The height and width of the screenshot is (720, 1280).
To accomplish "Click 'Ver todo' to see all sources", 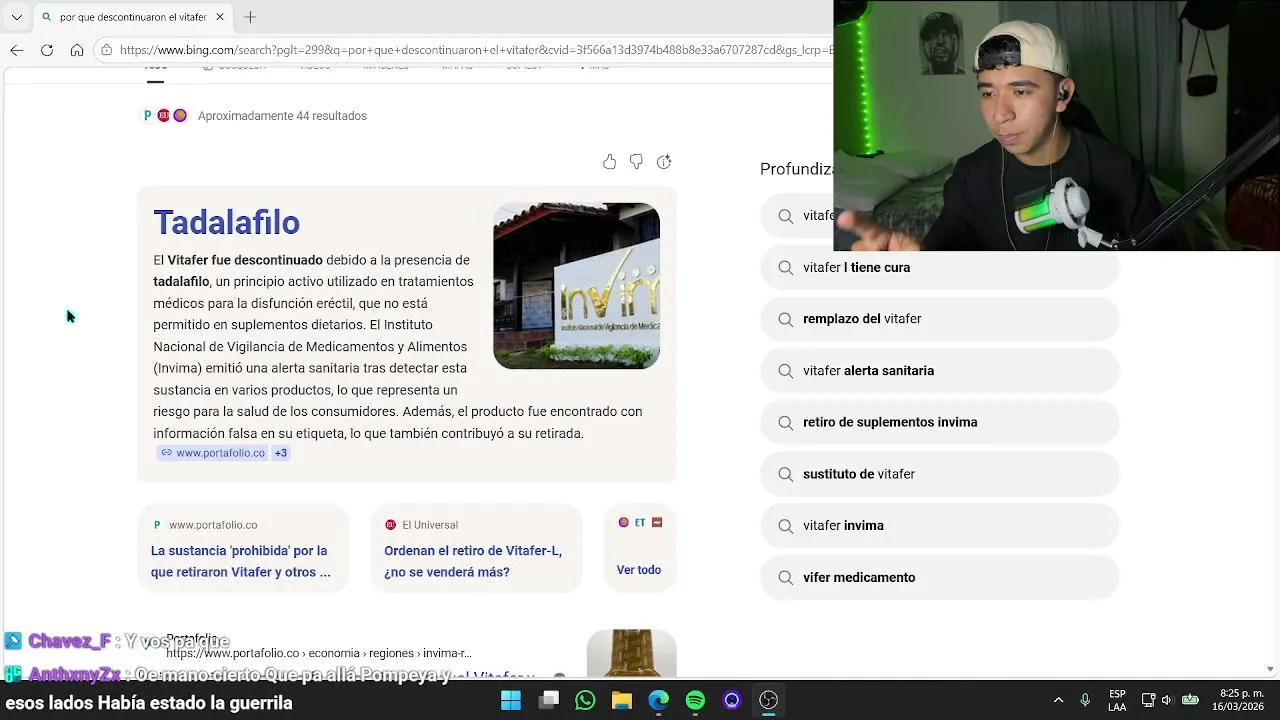I will pyautogui.click(x=639, y=570).
